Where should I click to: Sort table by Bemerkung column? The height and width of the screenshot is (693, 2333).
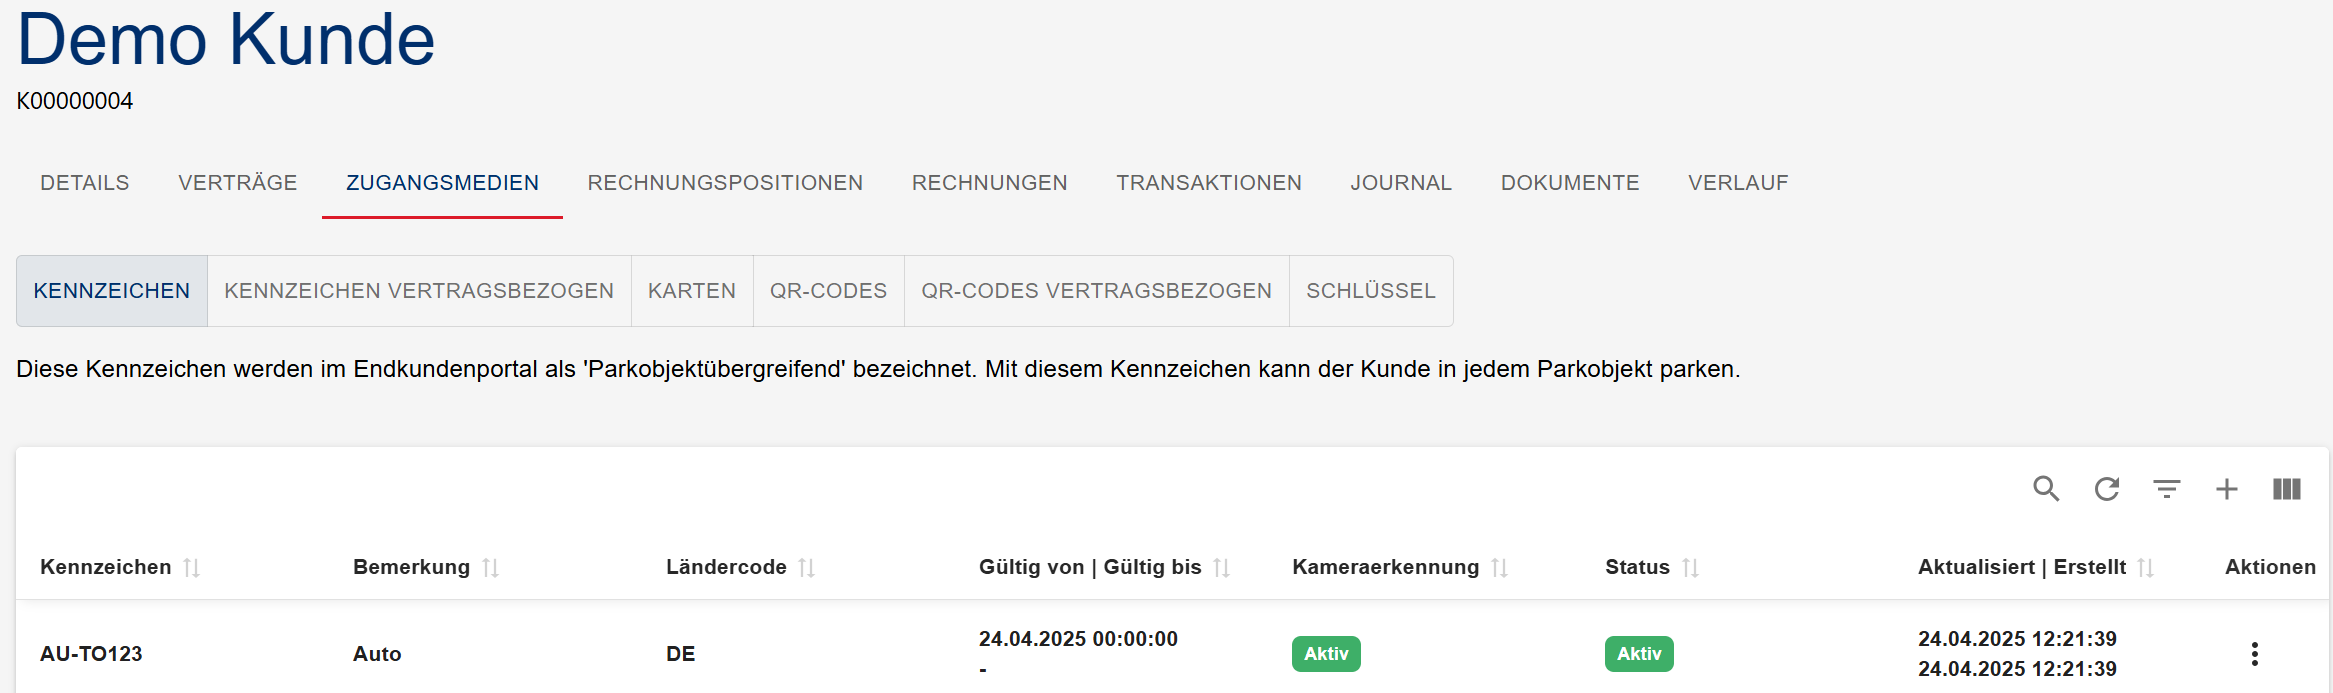(x=490, y=568)
